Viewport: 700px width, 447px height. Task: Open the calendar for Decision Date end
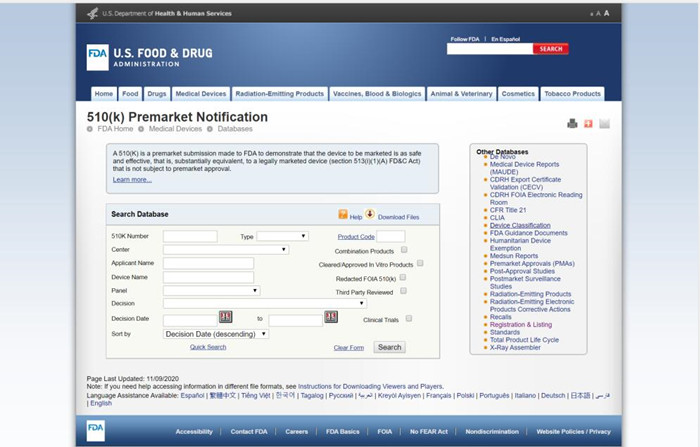331,317
